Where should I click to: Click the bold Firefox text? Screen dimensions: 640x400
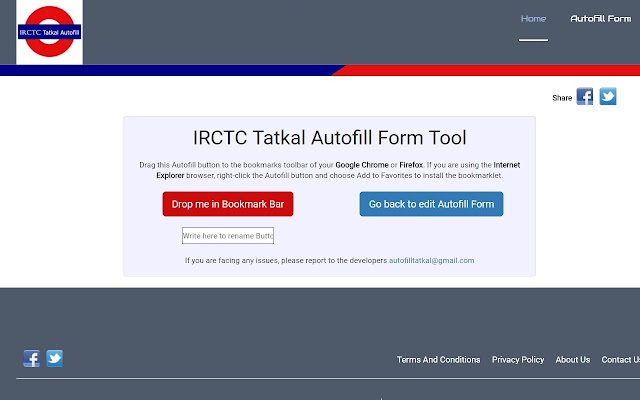click(x=411, y=165)
